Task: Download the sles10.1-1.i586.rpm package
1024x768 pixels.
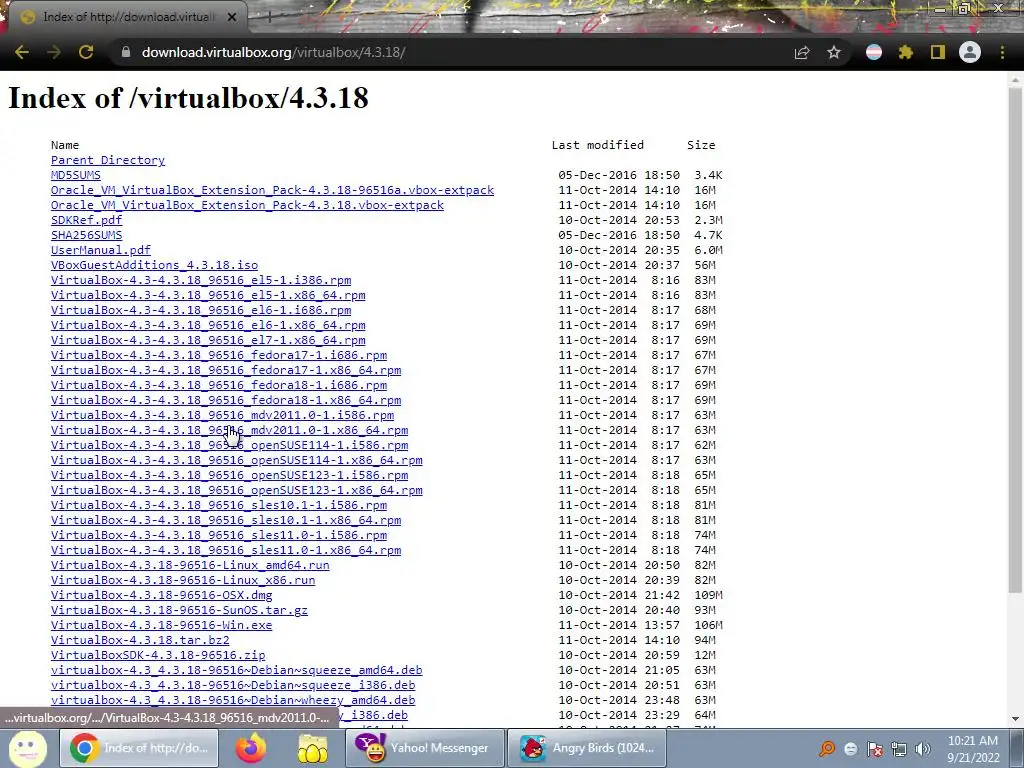Action: point(219,505)
